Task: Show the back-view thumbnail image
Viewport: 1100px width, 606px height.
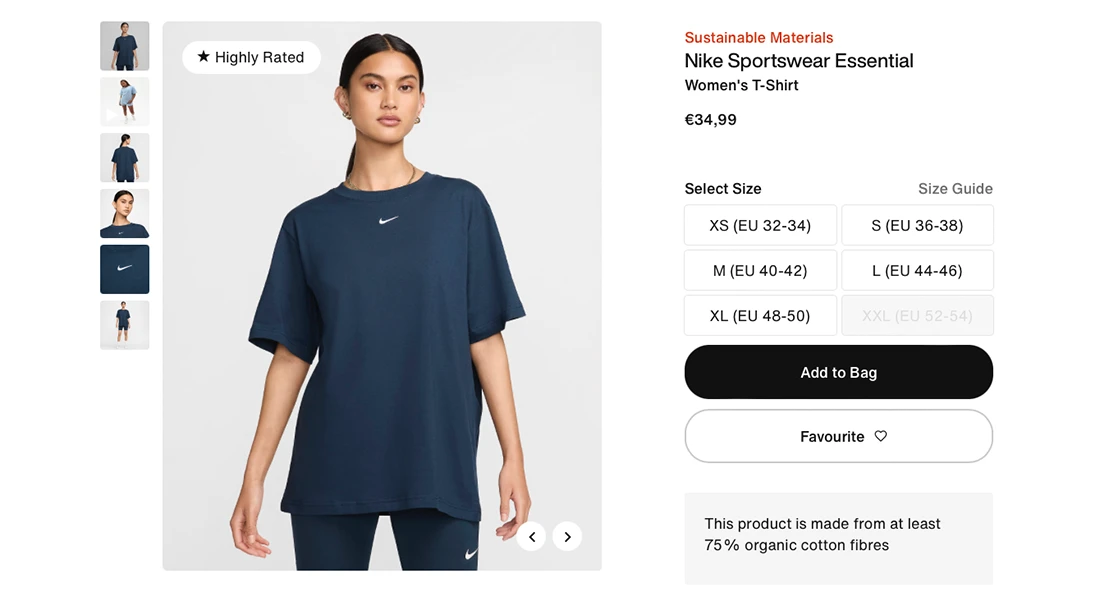Action: click(x=125, y=157)
